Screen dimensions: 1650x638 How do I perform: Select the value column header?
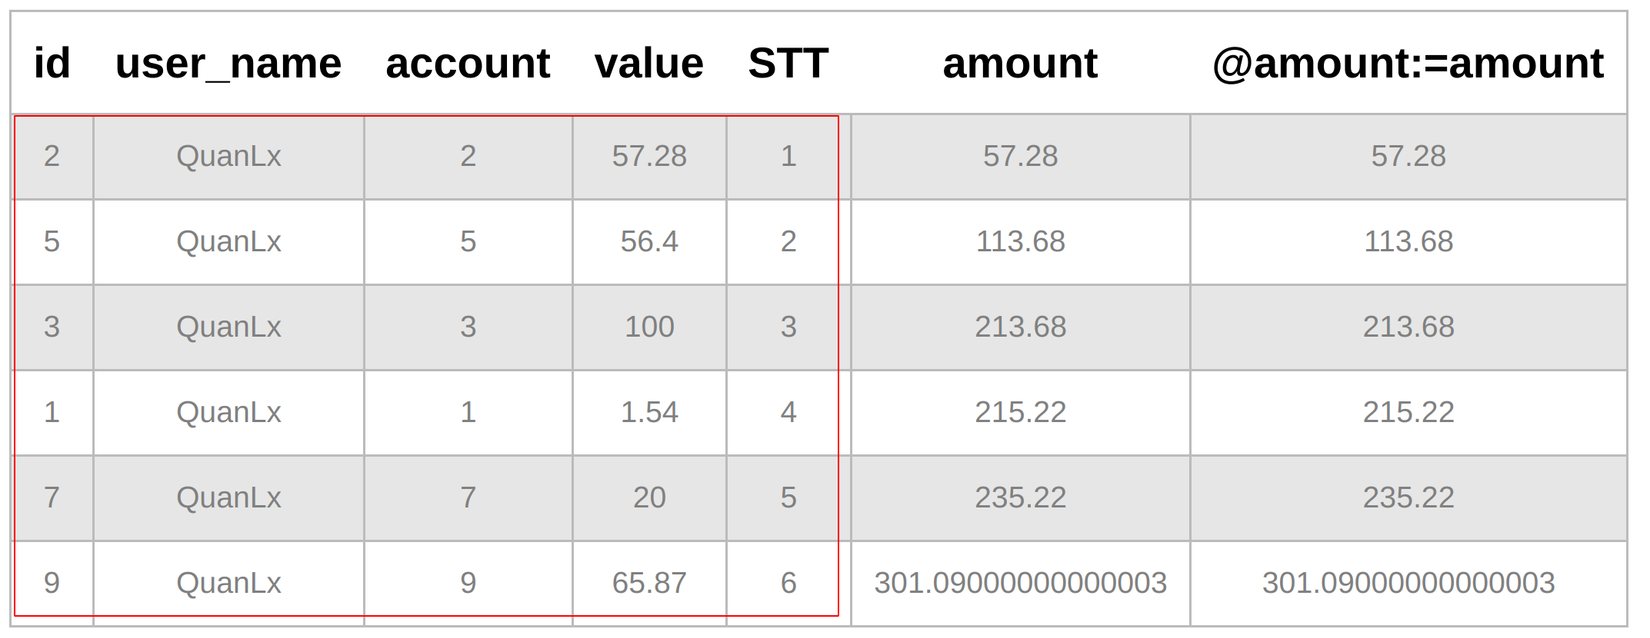point(649,64)
